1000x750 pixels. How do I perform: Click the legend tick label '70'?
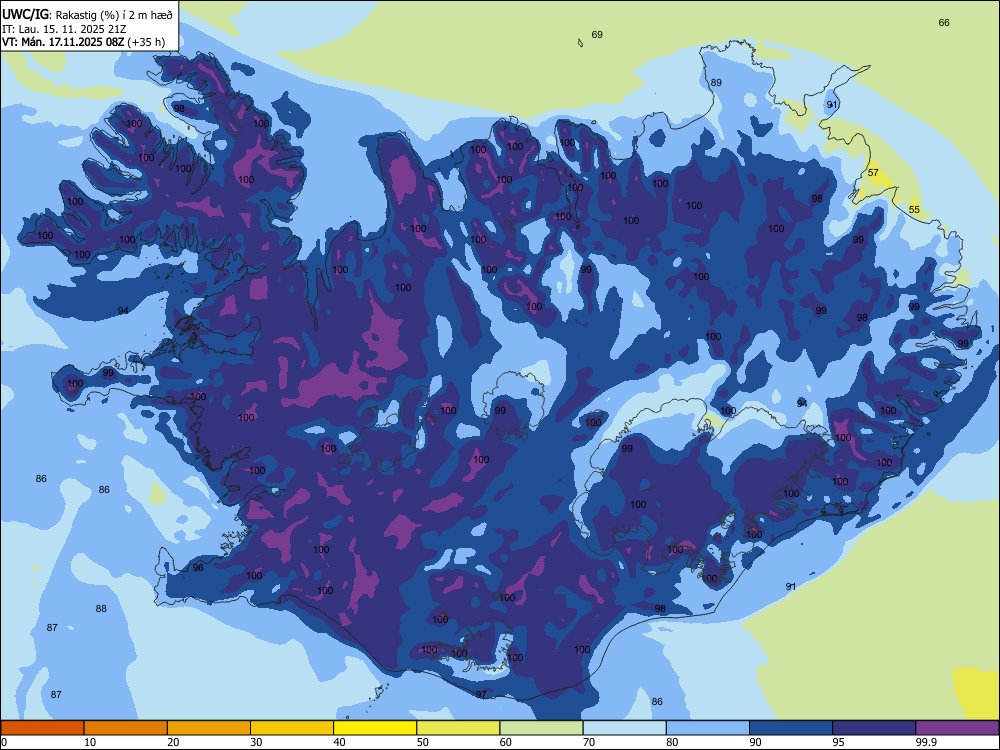[589, 742]
